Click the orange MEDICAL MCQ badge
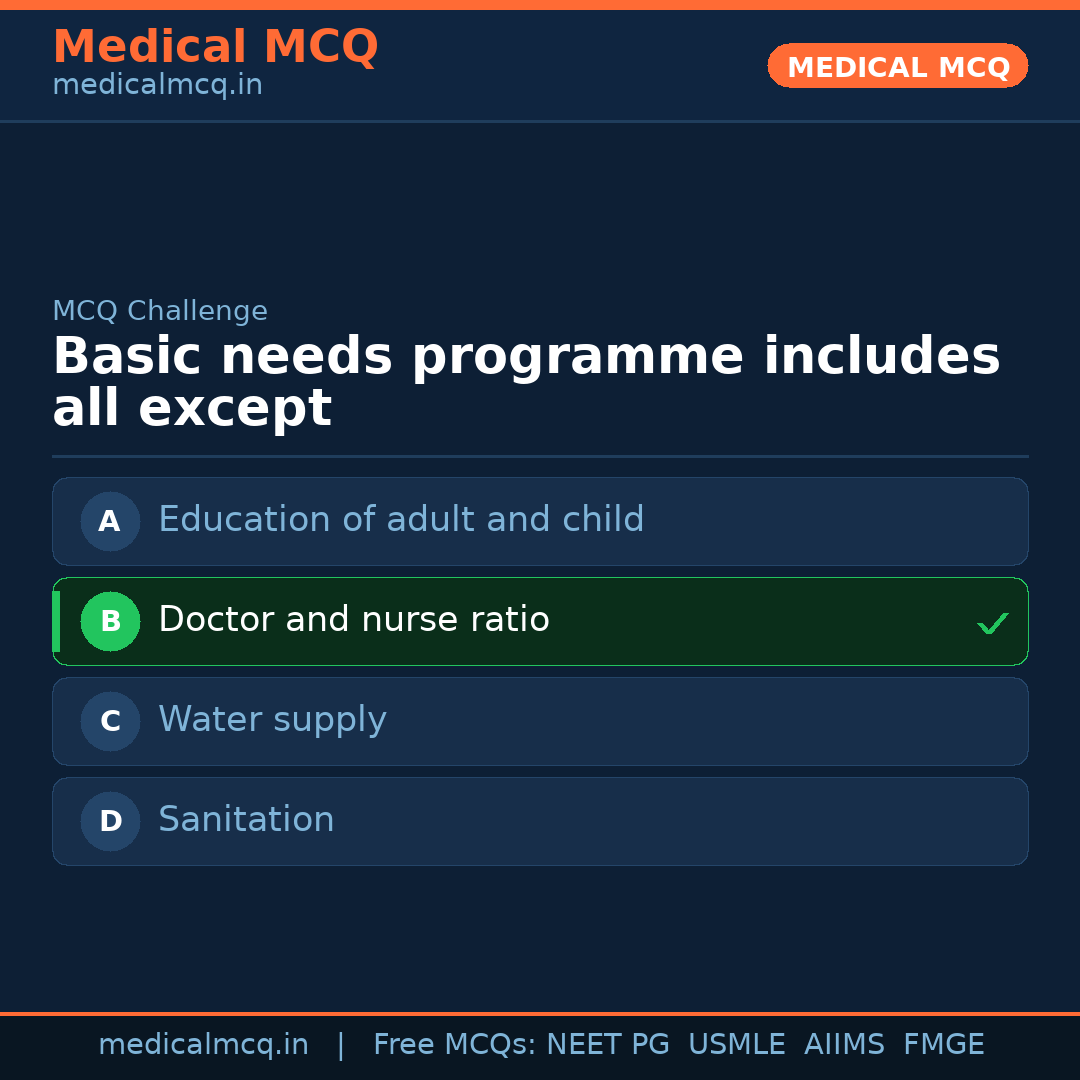 point(897,66)
